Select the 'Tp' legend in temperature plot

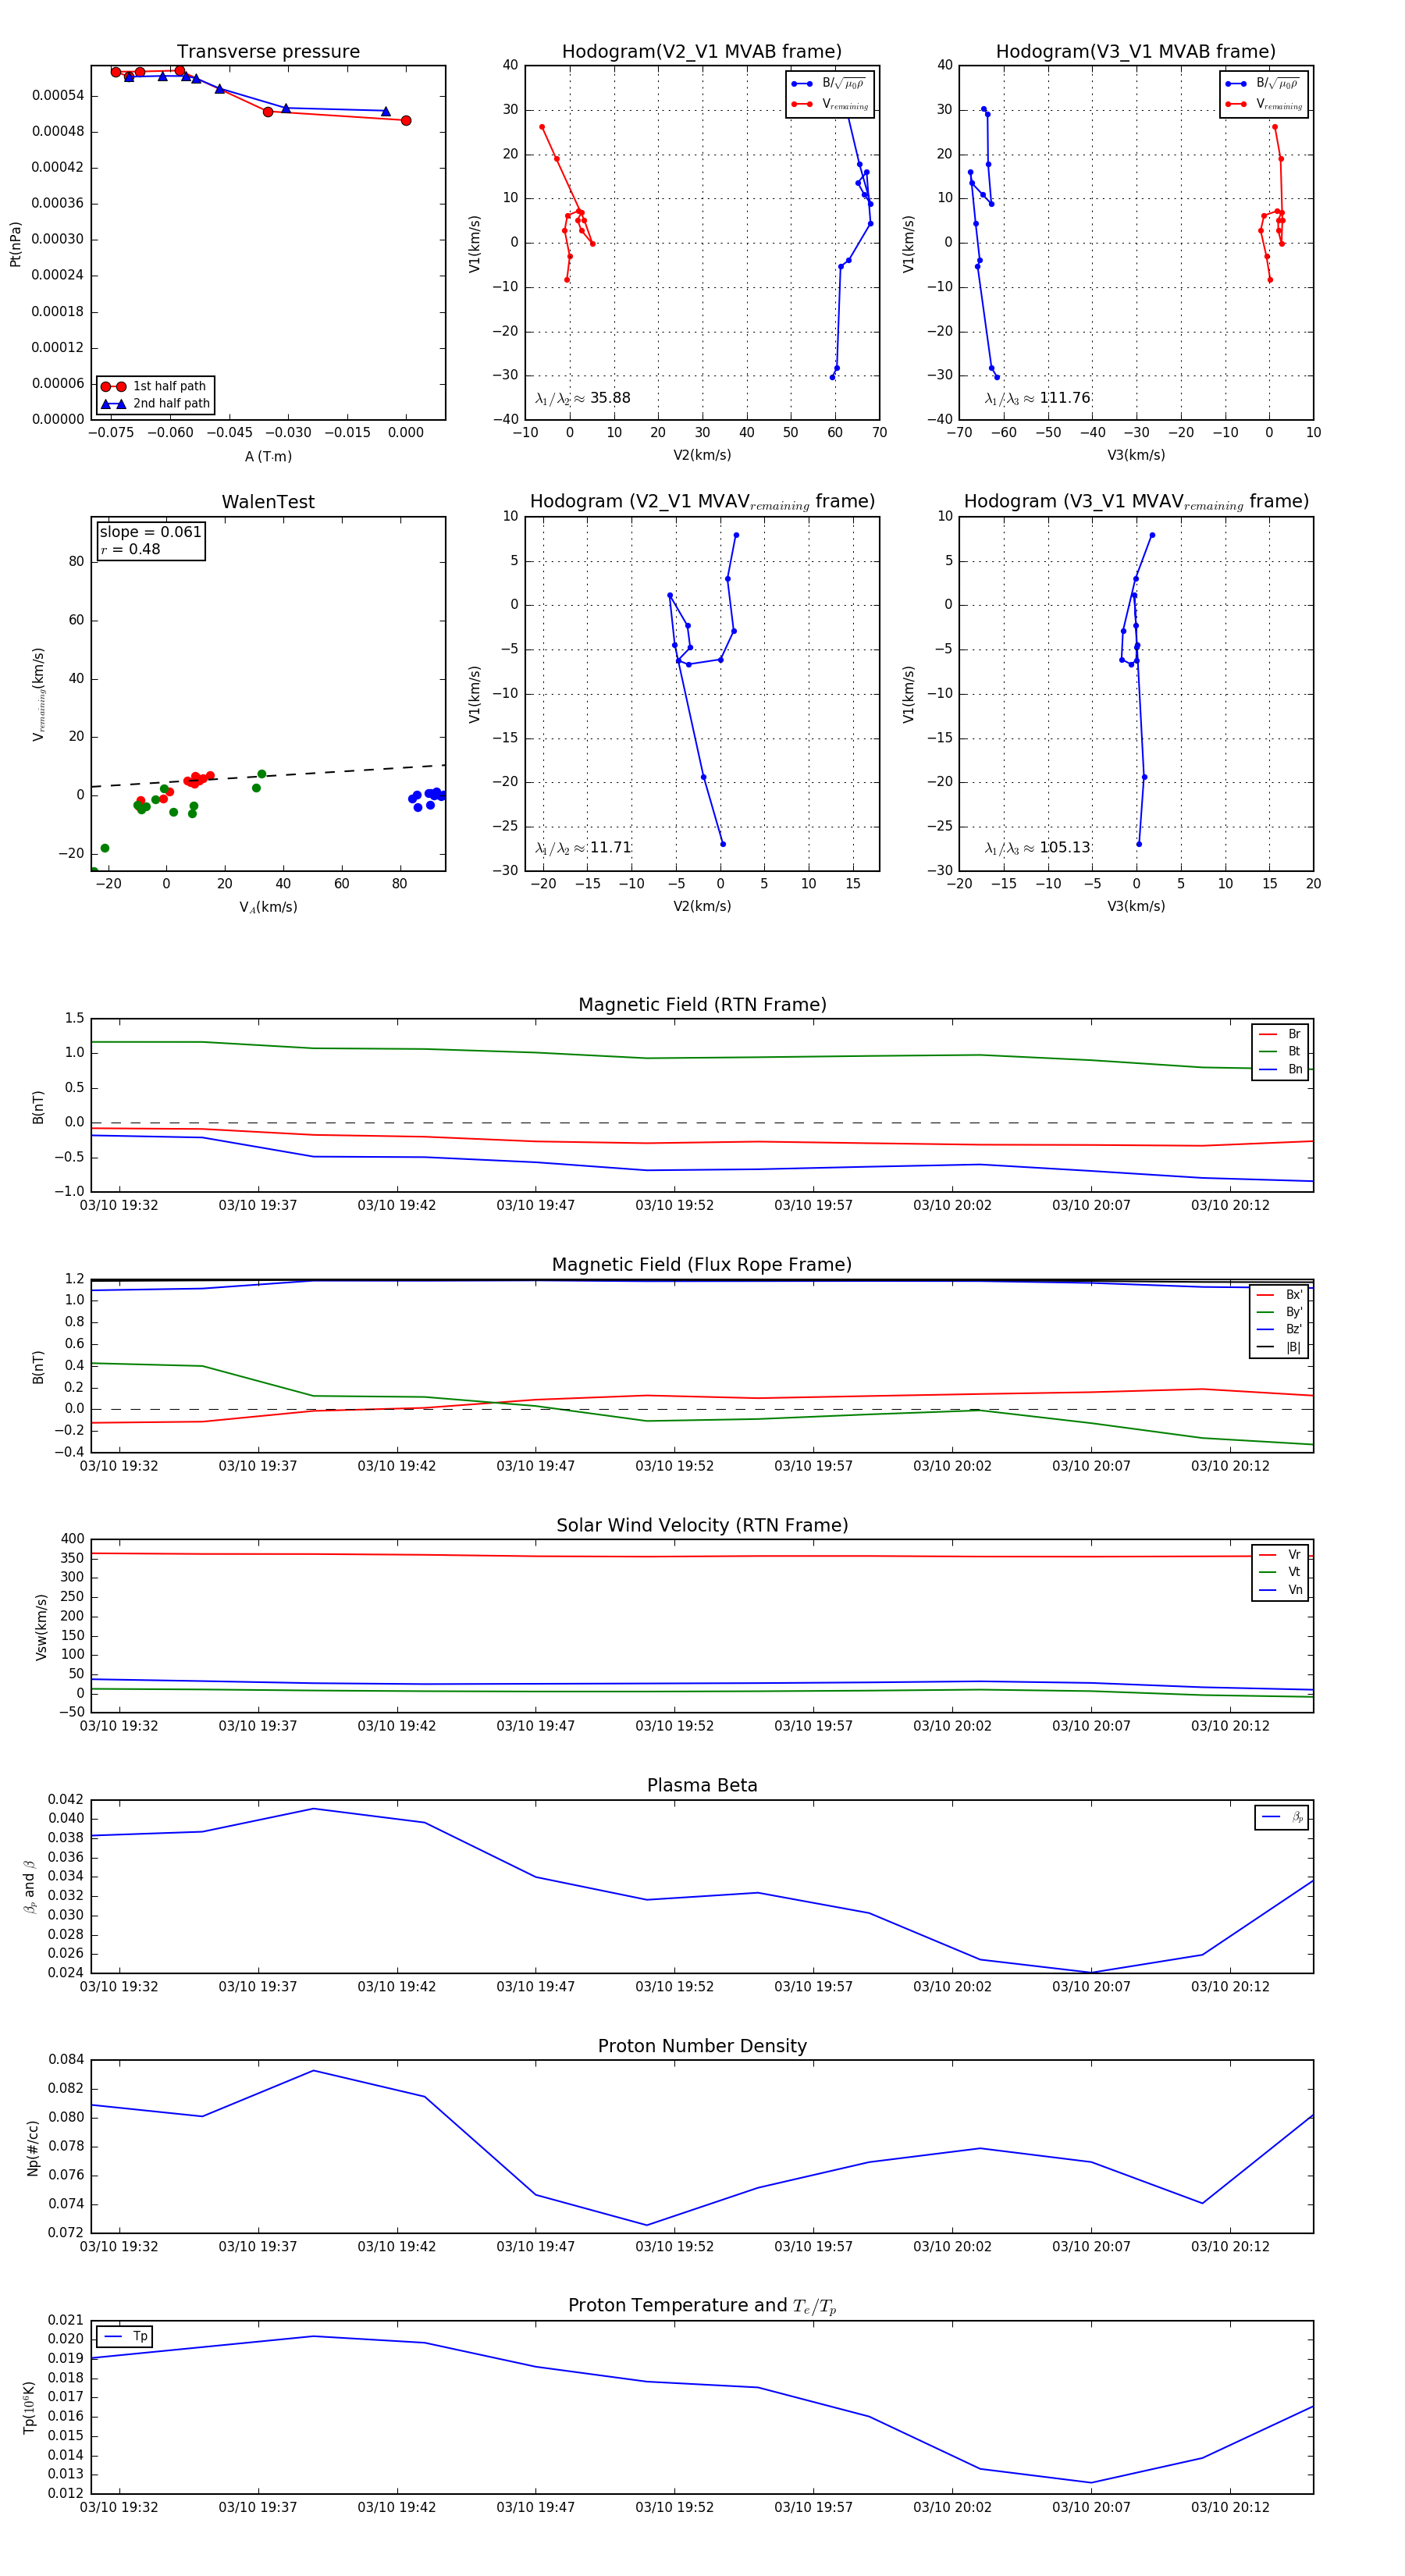(x=125, y=2337)
